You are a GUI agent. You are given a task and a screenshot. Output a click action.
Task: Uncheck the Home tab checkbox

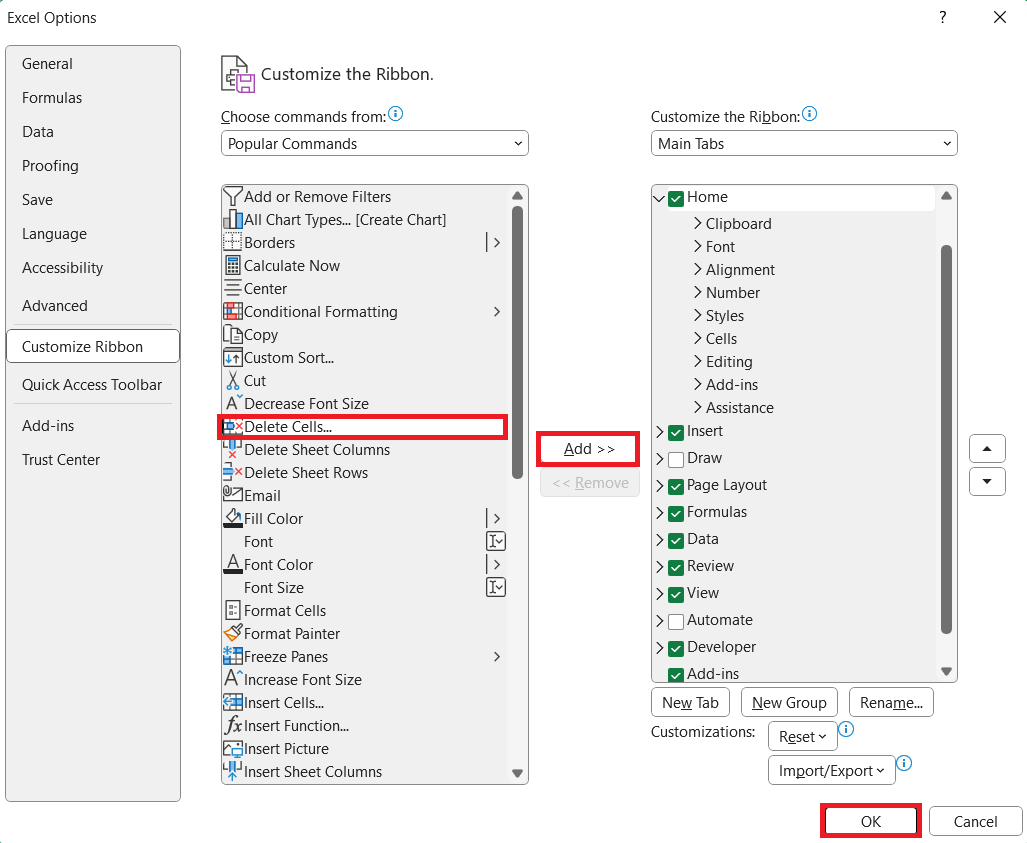pos(676,198)
